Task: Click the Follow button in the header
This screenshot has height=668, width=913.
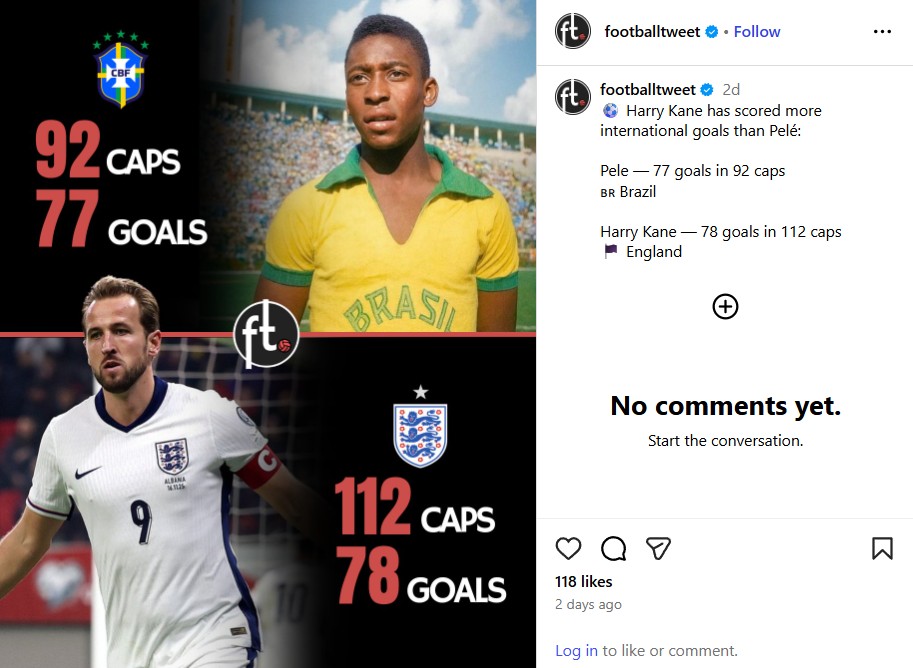Action: point(757,32)
